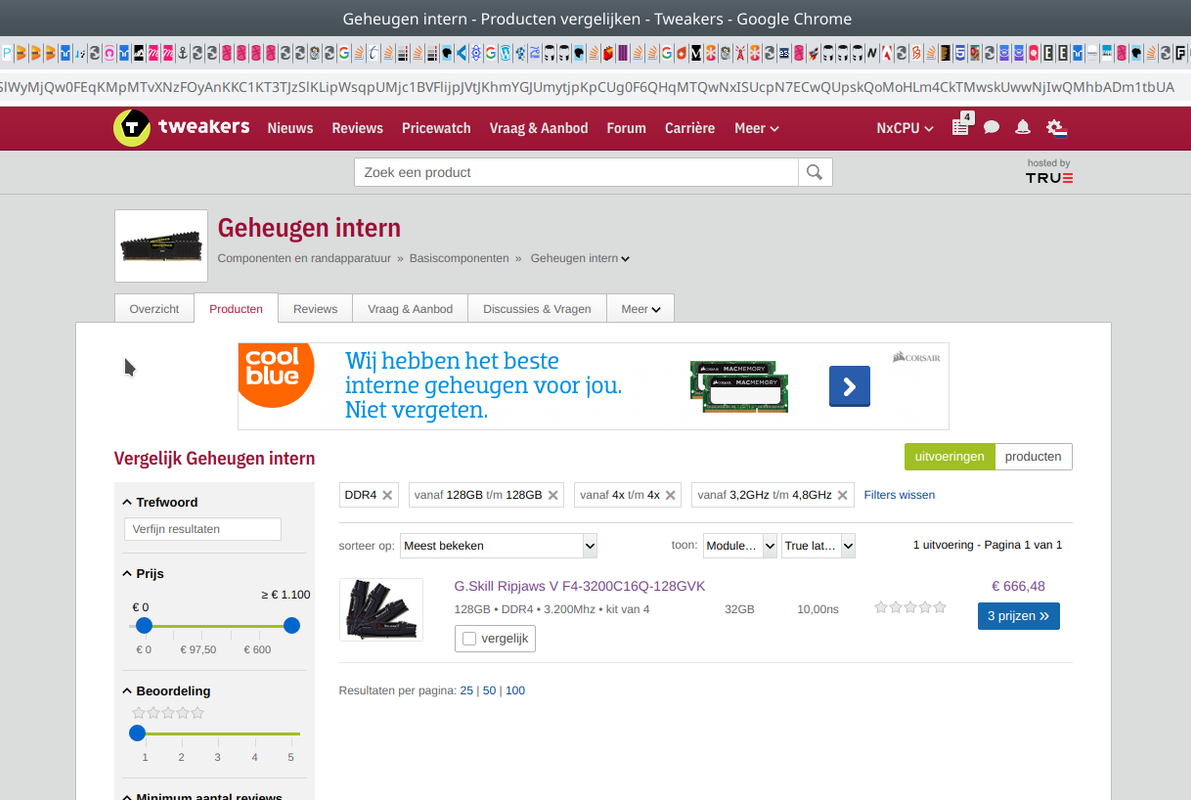Click the Beoordeling filter stars
Viewport: 1191px width, 800px height.
pos(168,713)
